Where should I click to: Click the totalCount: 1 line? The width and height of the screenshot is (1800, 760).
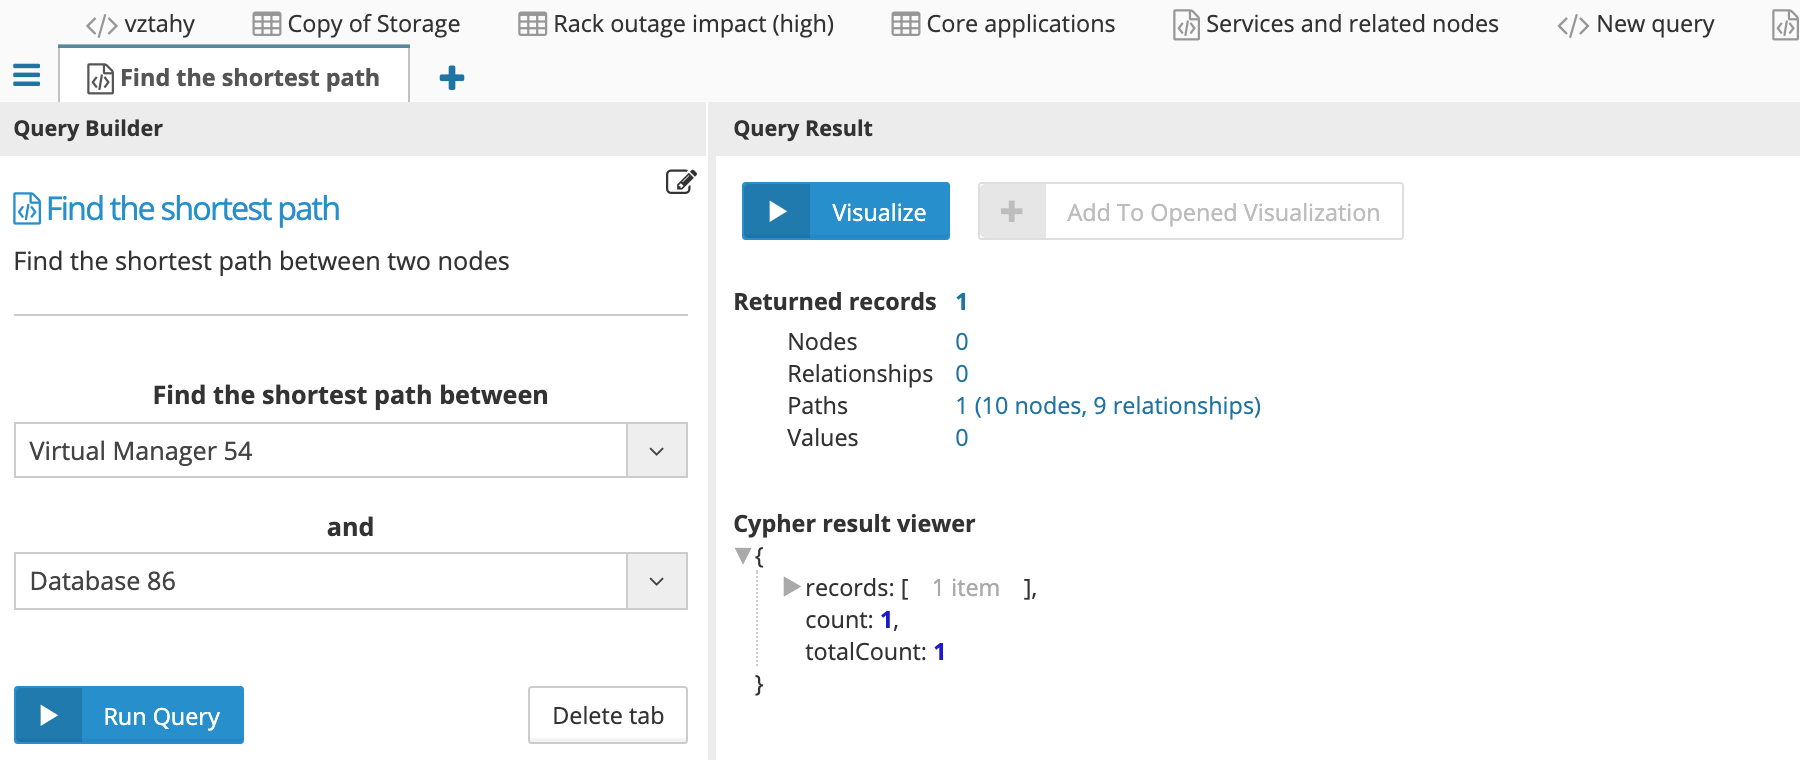(x=875, y=652)
